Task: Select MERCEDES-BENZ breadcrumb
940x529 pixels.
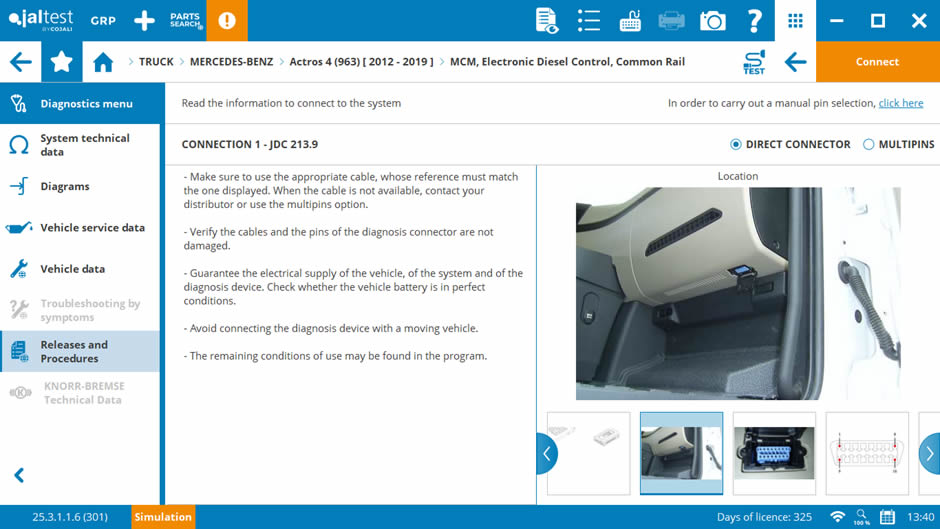Action: tap(231, 62)
